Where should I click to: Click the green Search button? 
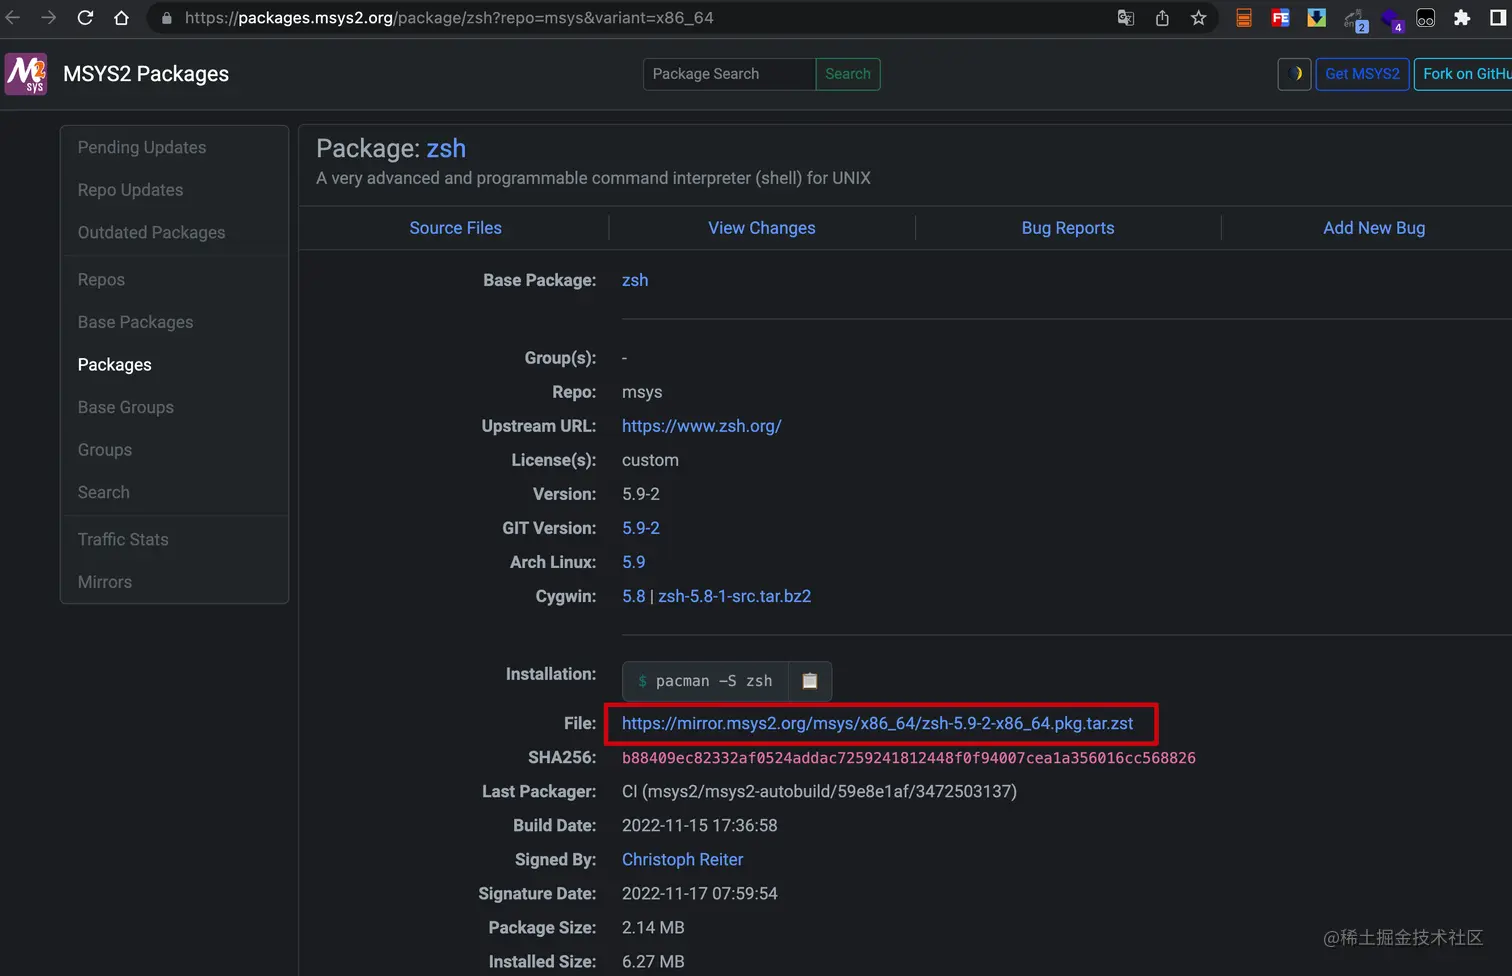pos(848,74)
